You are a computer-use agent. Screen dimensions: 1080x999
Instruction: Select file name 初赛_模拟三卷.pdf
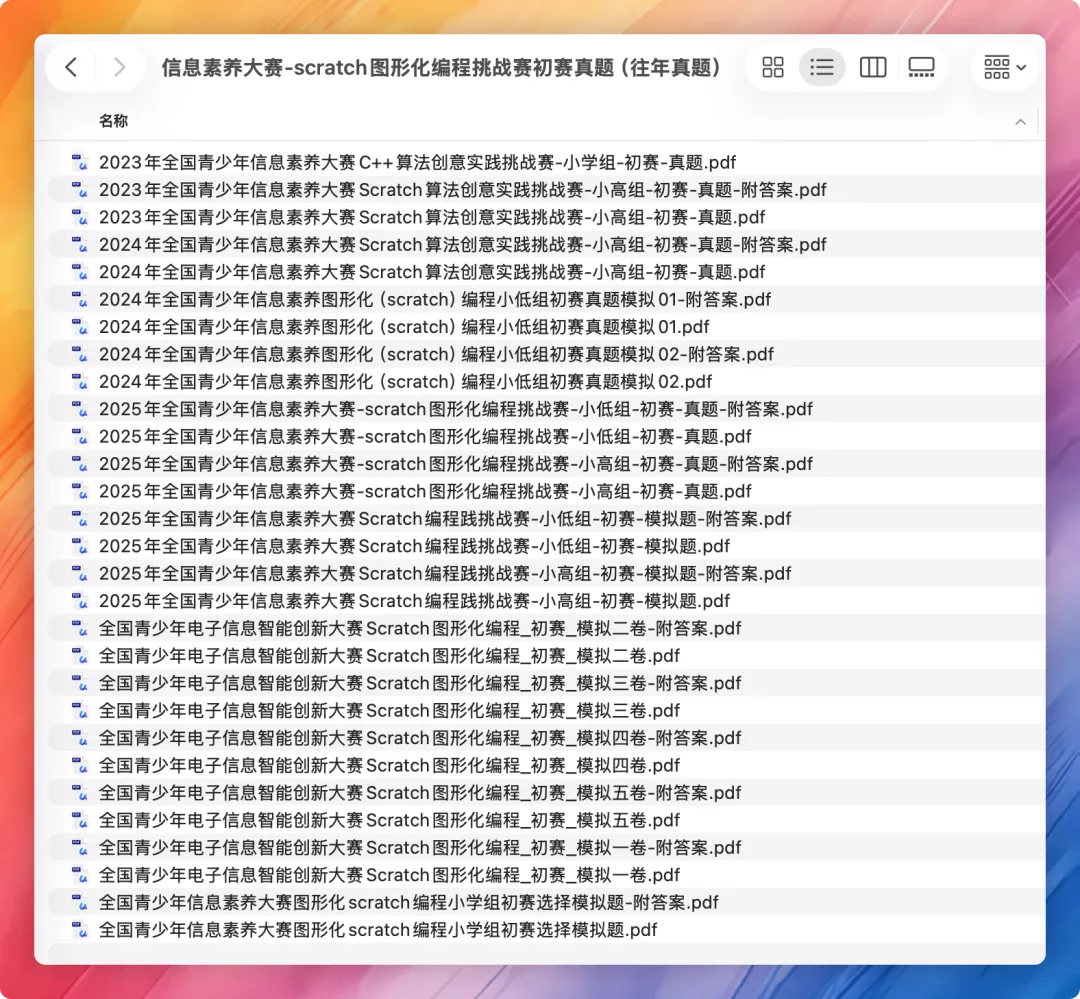pyautogui.click(x=389, y=710)
